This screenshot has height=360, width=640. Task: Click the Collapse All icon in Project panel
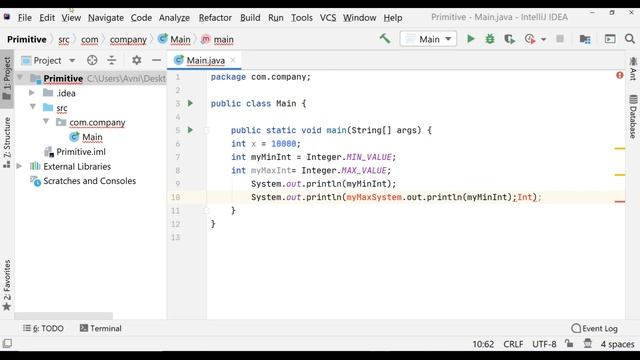111,60
